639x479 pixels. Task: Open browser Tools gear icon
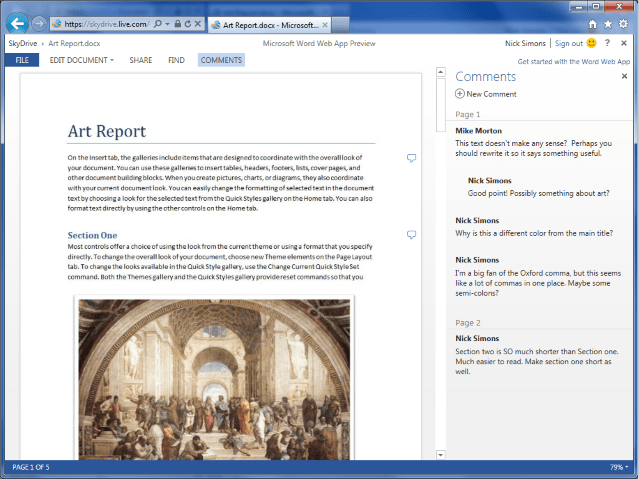point(624,24)
